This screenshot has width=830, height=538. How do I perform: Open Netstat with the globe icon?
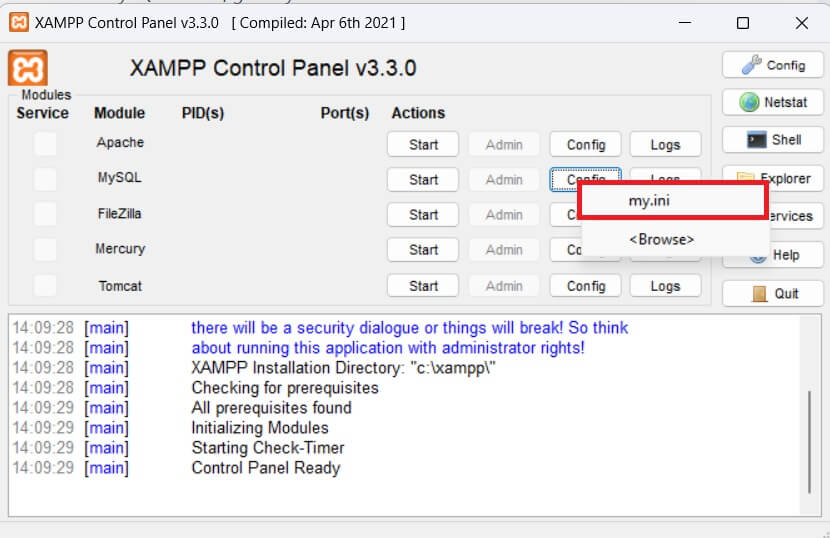click(772, 102)
